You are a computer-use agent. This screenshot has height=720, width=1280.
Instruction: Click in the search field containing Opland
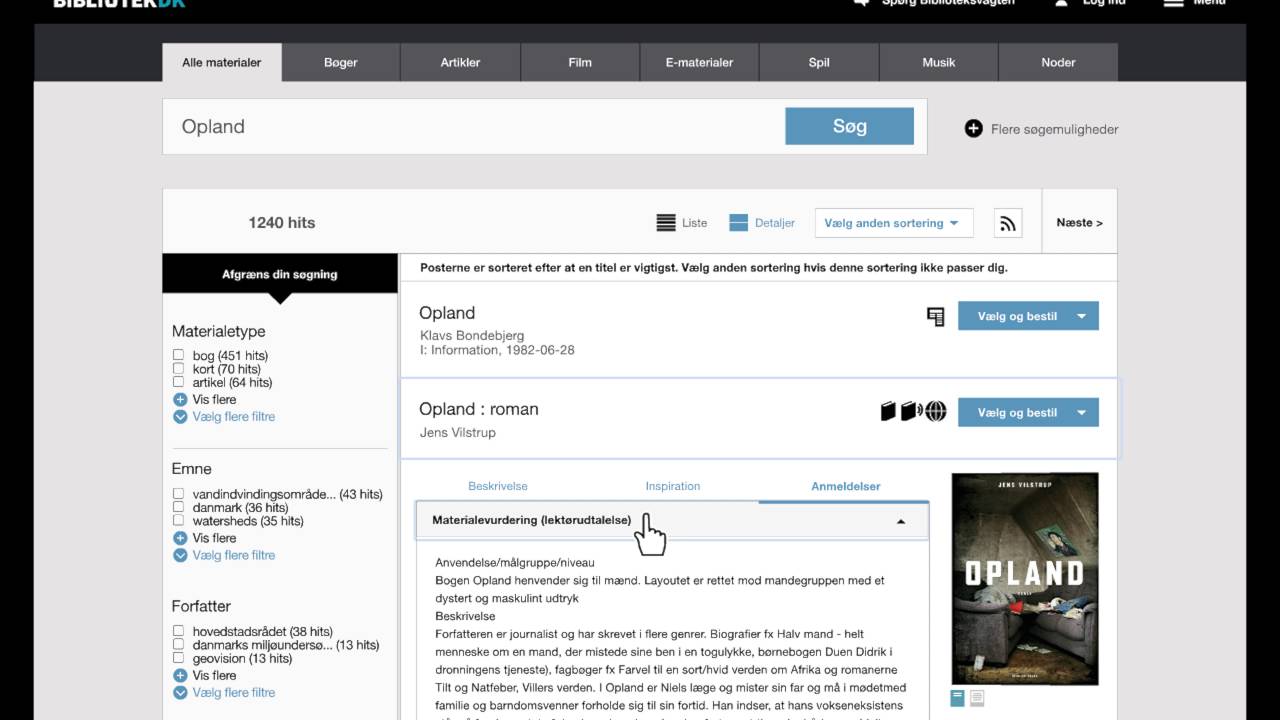[x=473, y=126]
